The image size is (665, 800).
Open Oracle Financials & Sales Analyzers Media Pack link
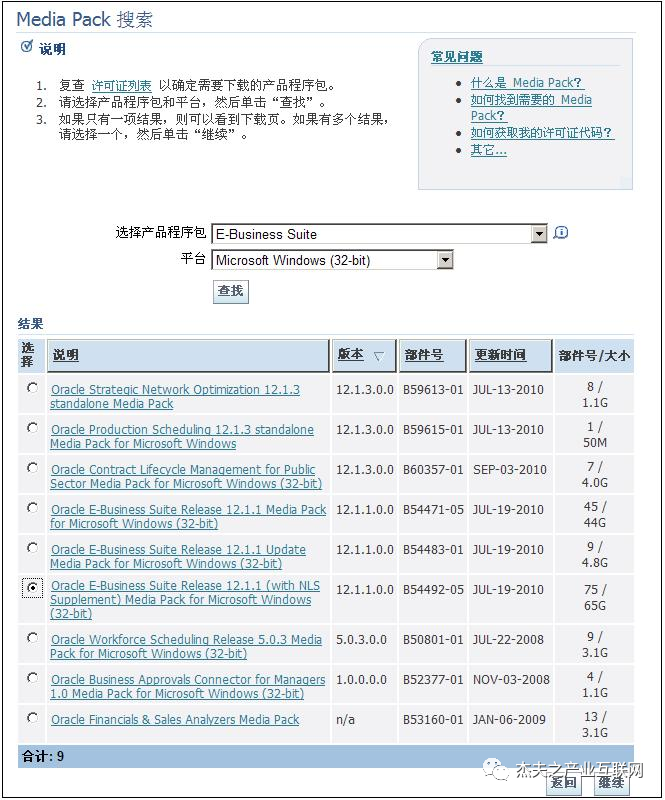point(175,719)
